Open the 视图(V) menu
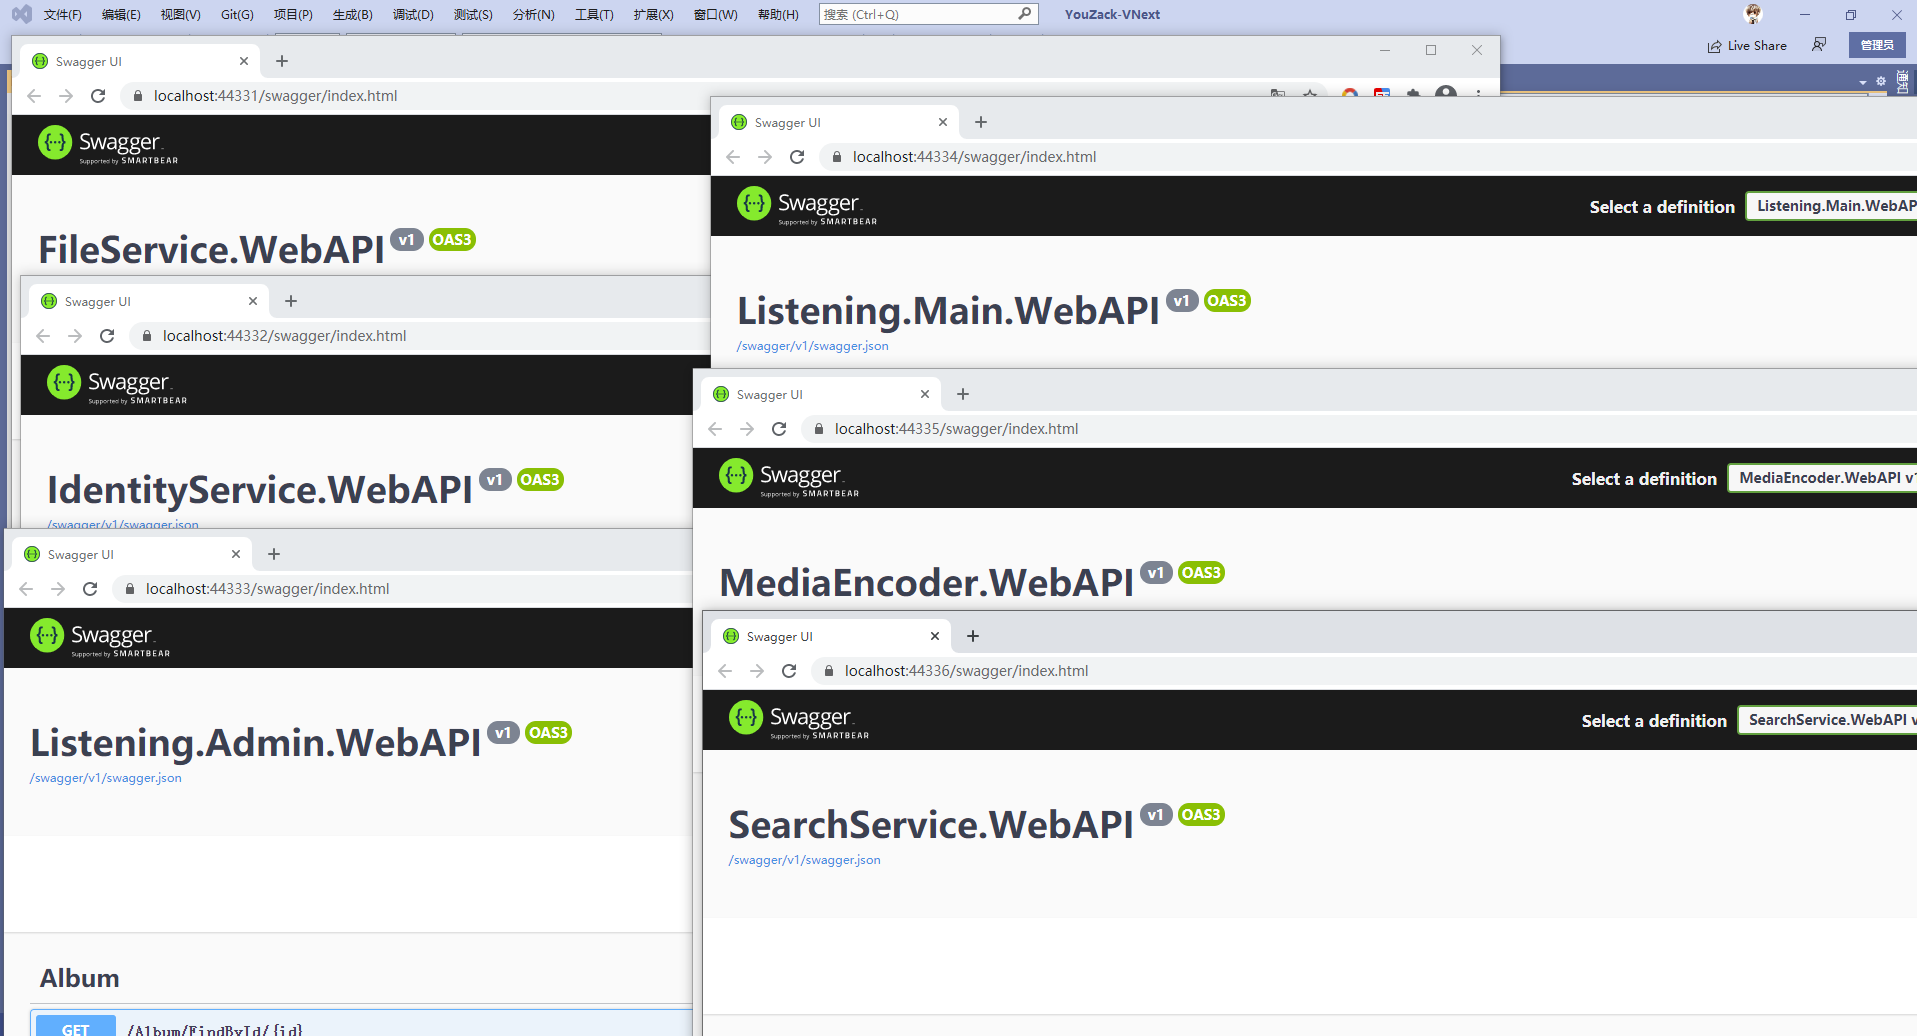Screen dimensions: 1917x1036 [x=180, y=14]
